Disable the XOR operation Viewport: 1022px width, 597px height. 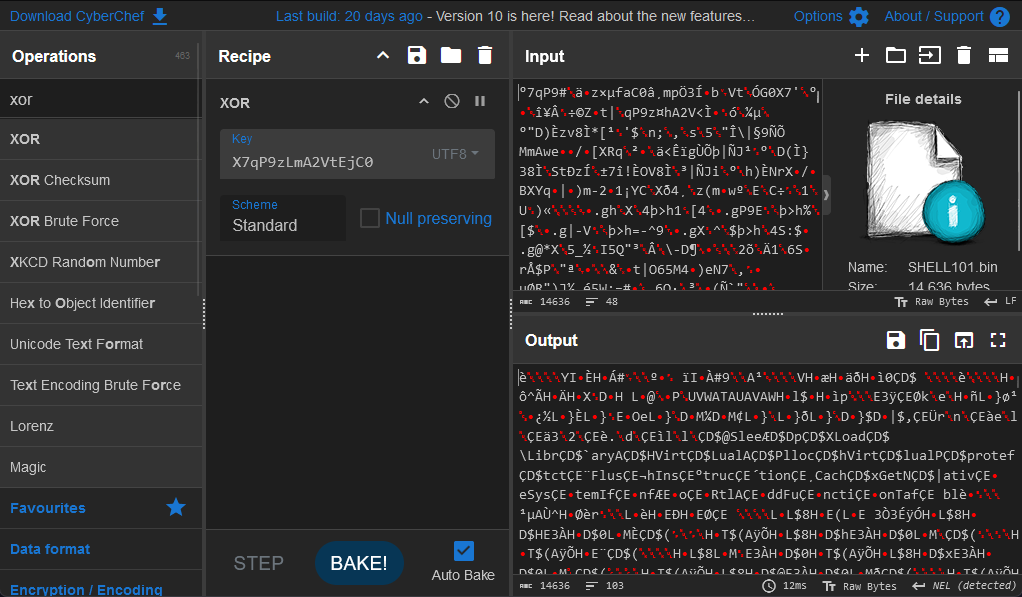click(452, 102)
